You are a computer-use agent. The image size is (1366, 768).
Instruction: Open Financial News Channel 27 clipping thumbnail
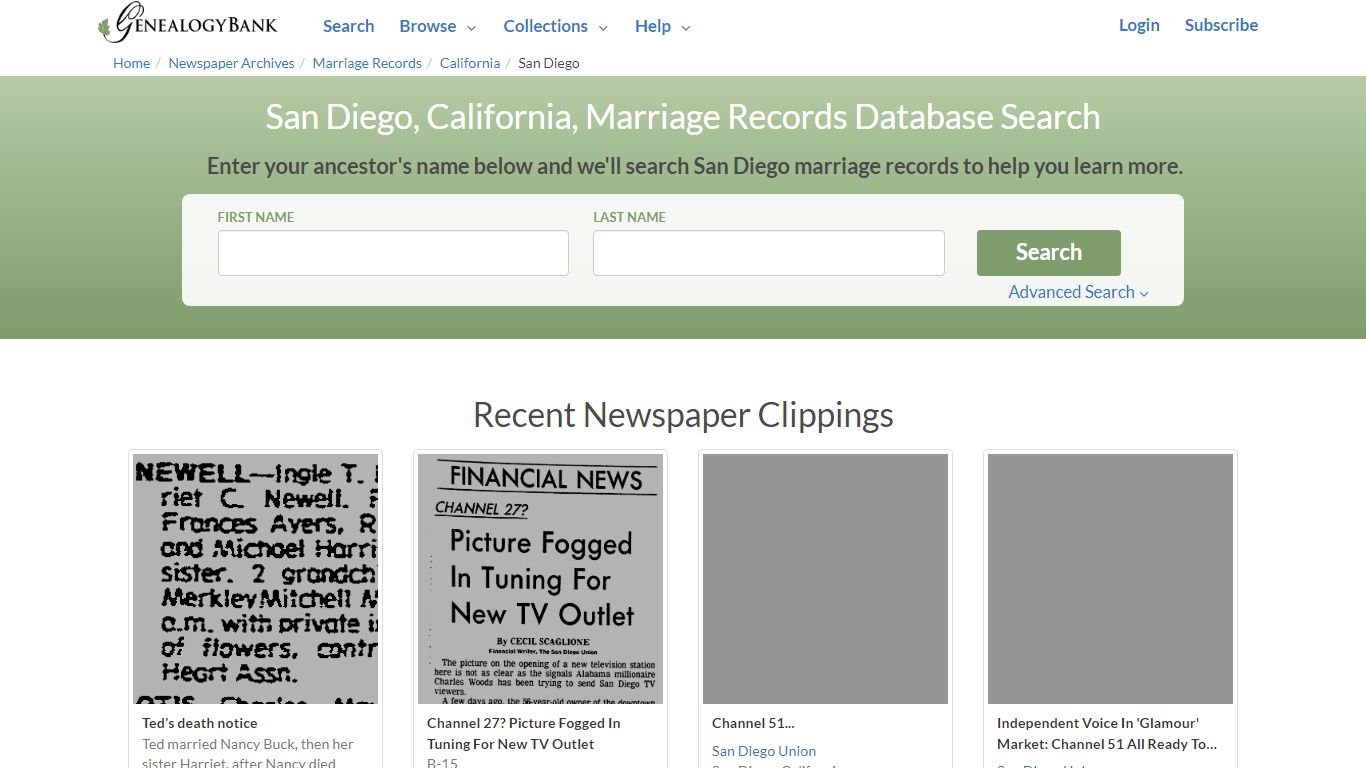[x=540, y=579]
